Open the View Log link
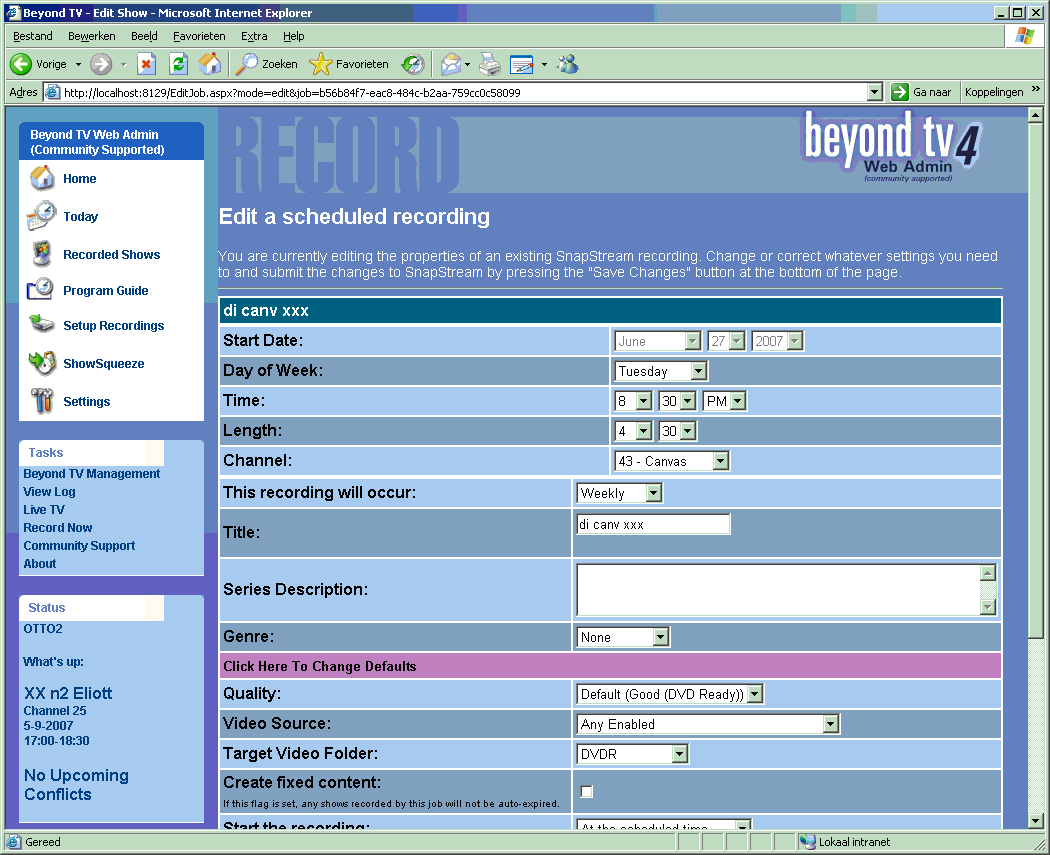This screenshot has width=1050, height=855. pos(50,491)
